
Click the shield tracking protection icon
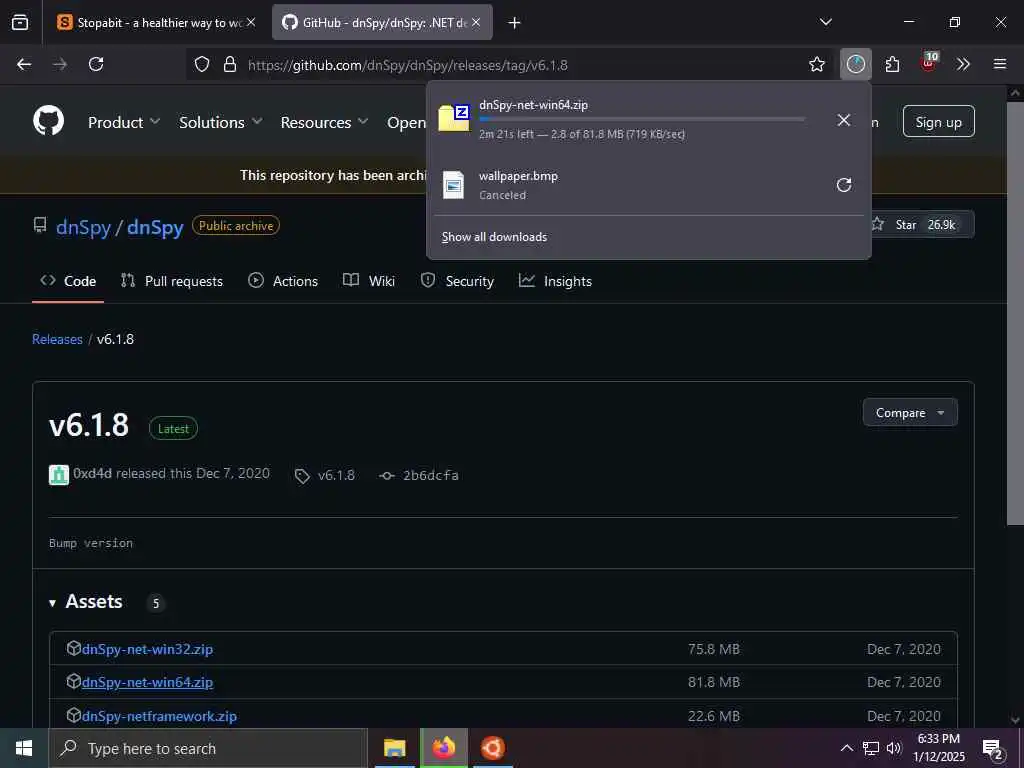(202, 64)
